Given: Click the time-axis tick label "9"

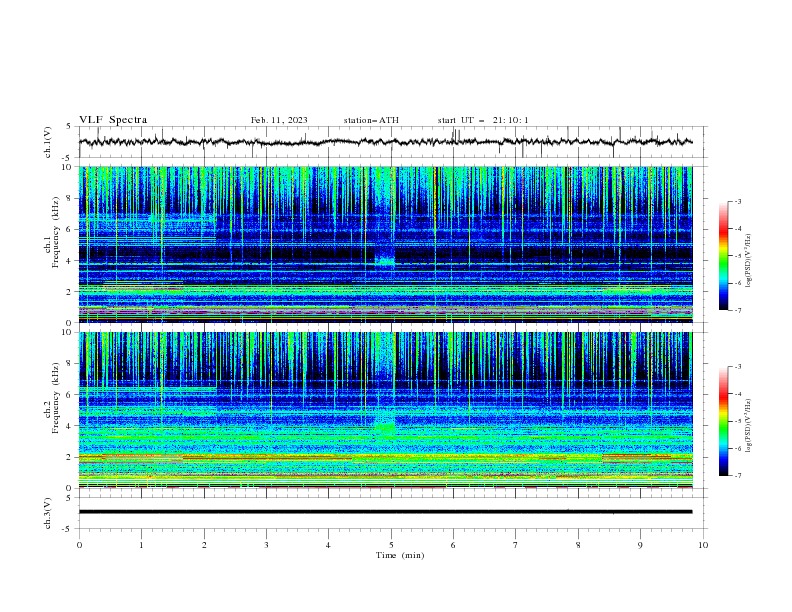Looking at the screenshot, I should point(640,545).
